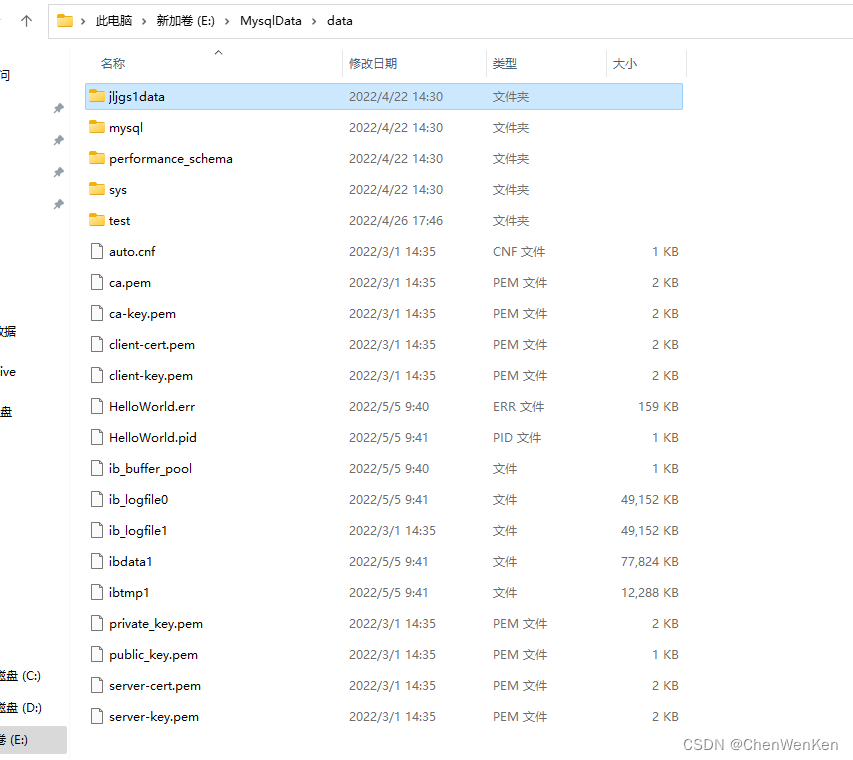Viewport: 853px width, 760px height.
Task: Click the ibtmp1 file name
Action: tap(129, 593)
